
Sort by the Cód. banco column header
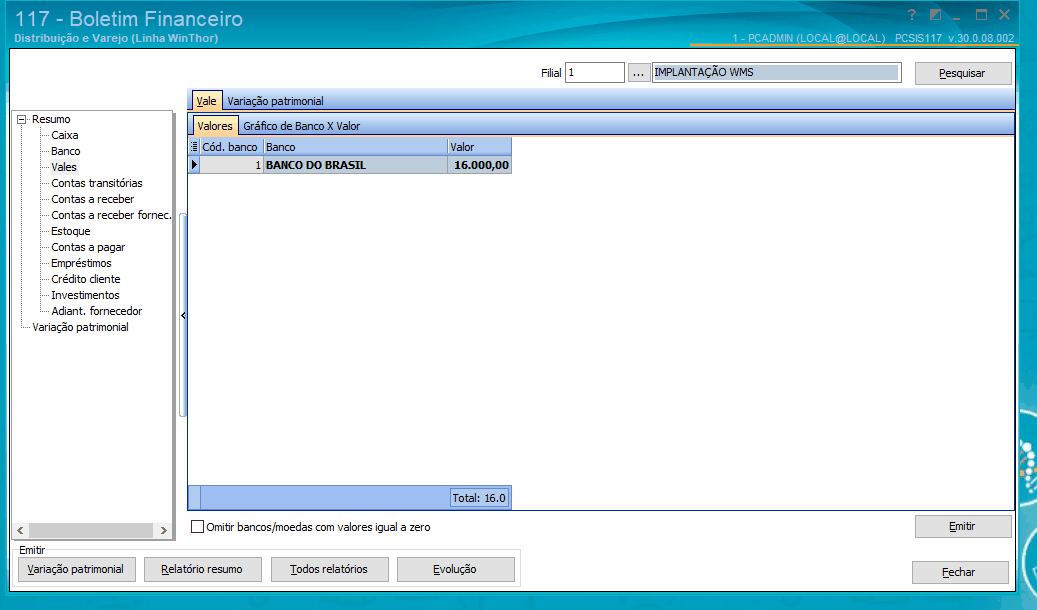pyautogui.click(x=231, y=147)
